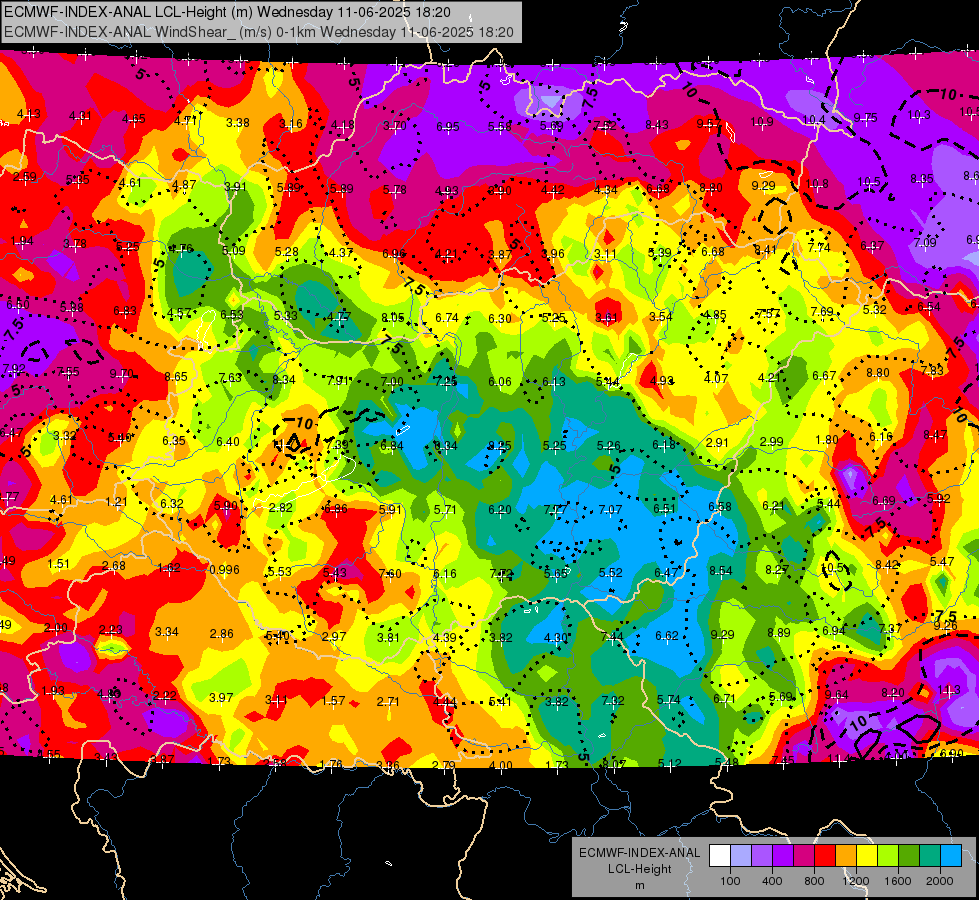Click the wind shear value 6.62
Viewport: 979px width, 900px height.
[666, 636]
